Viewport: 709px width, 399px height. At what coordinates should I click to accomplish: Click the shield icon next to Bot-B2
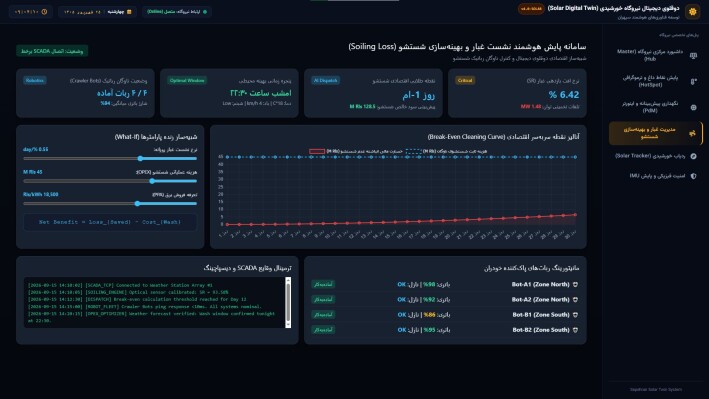pos(575,330)
